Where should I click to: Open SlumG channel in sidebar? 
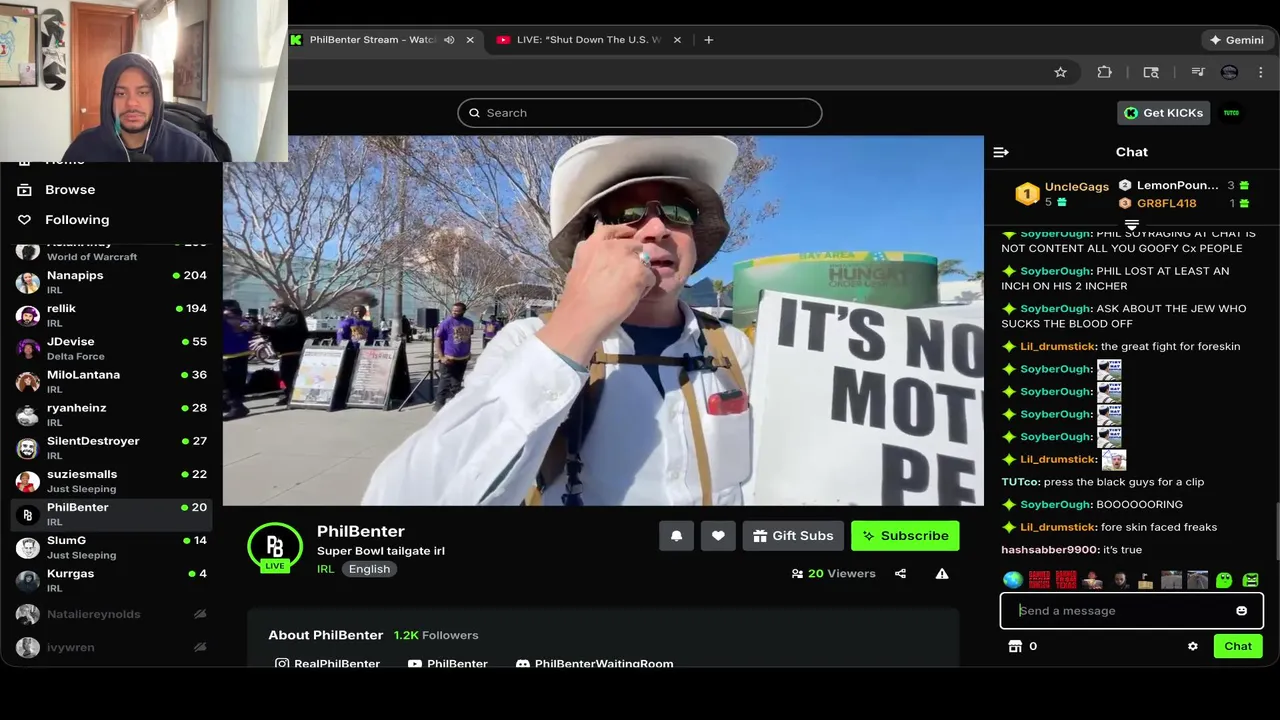pyautogui.click(x=112, y=547)
